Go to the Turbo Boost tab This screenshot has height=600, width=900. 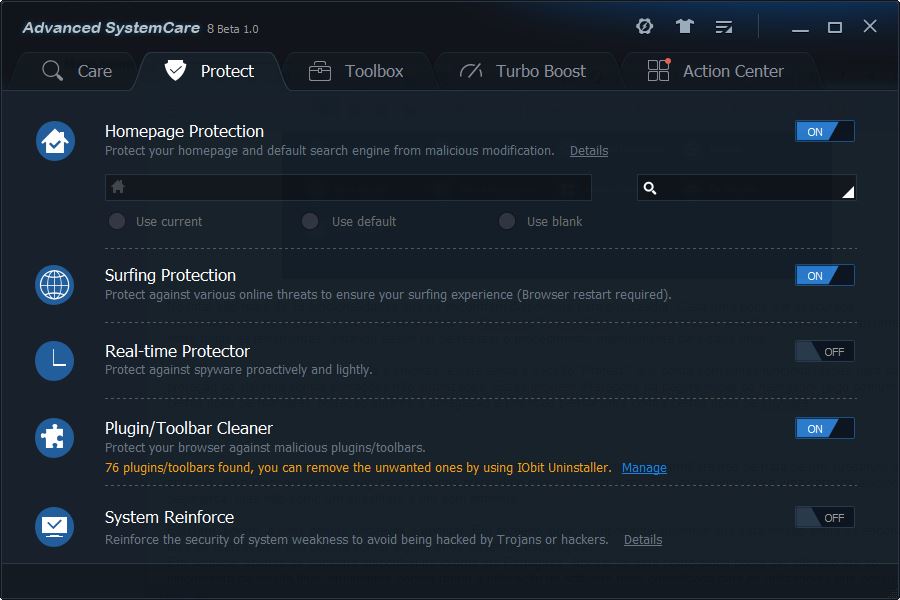(523, 71)
